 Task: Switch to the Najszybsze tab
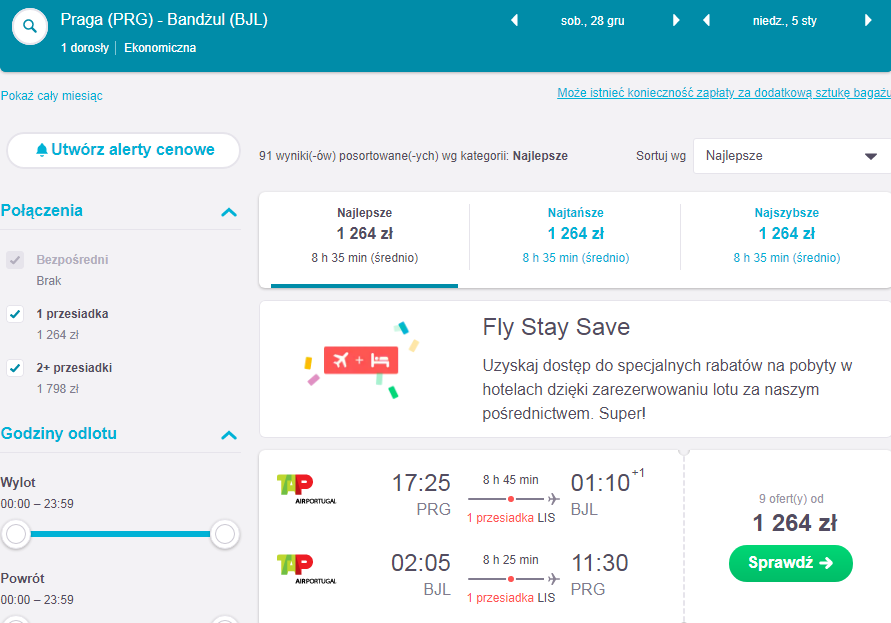[786, 236]
